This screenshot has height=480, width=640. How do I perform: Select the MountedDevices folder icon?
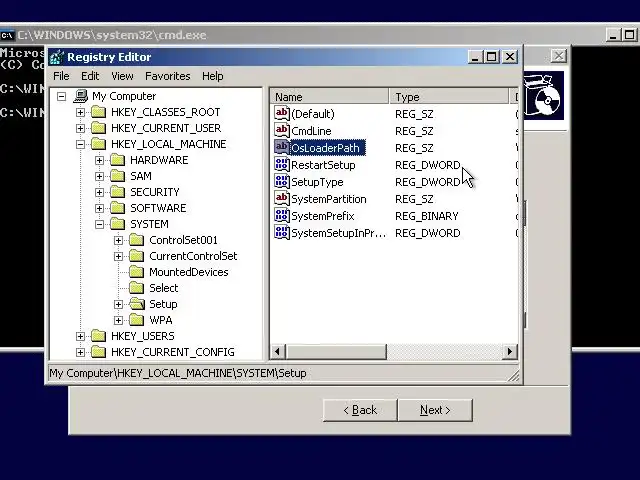(x=136, y=271)
